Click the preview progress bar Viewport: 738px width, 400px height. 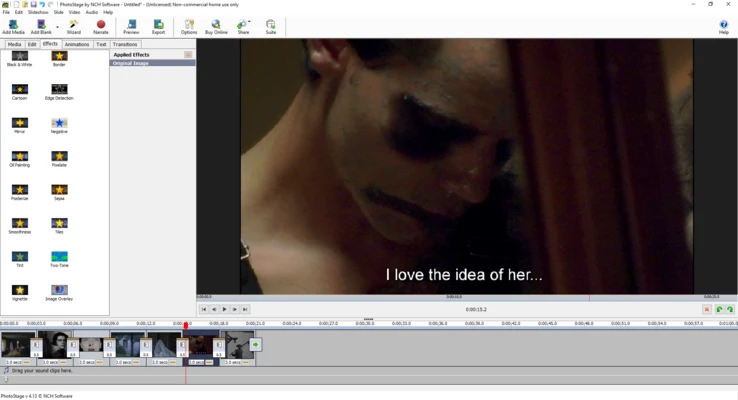466,297
